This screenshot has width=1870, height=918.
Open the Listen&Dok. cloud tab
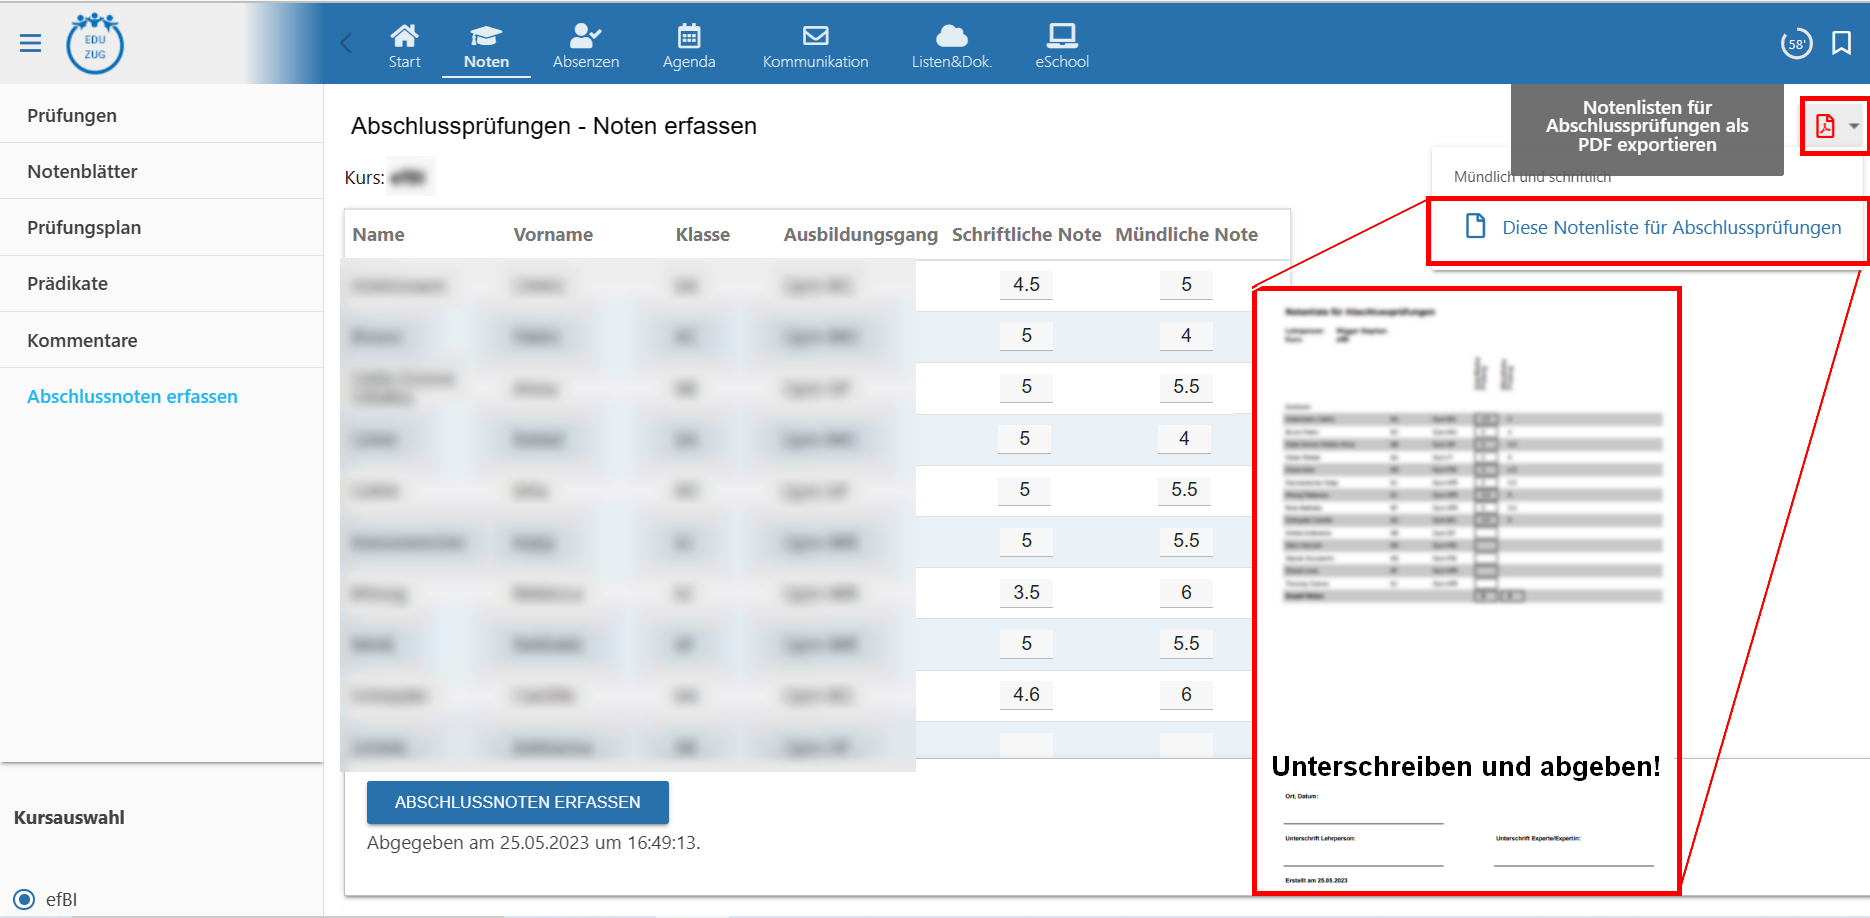coord(951,46)
